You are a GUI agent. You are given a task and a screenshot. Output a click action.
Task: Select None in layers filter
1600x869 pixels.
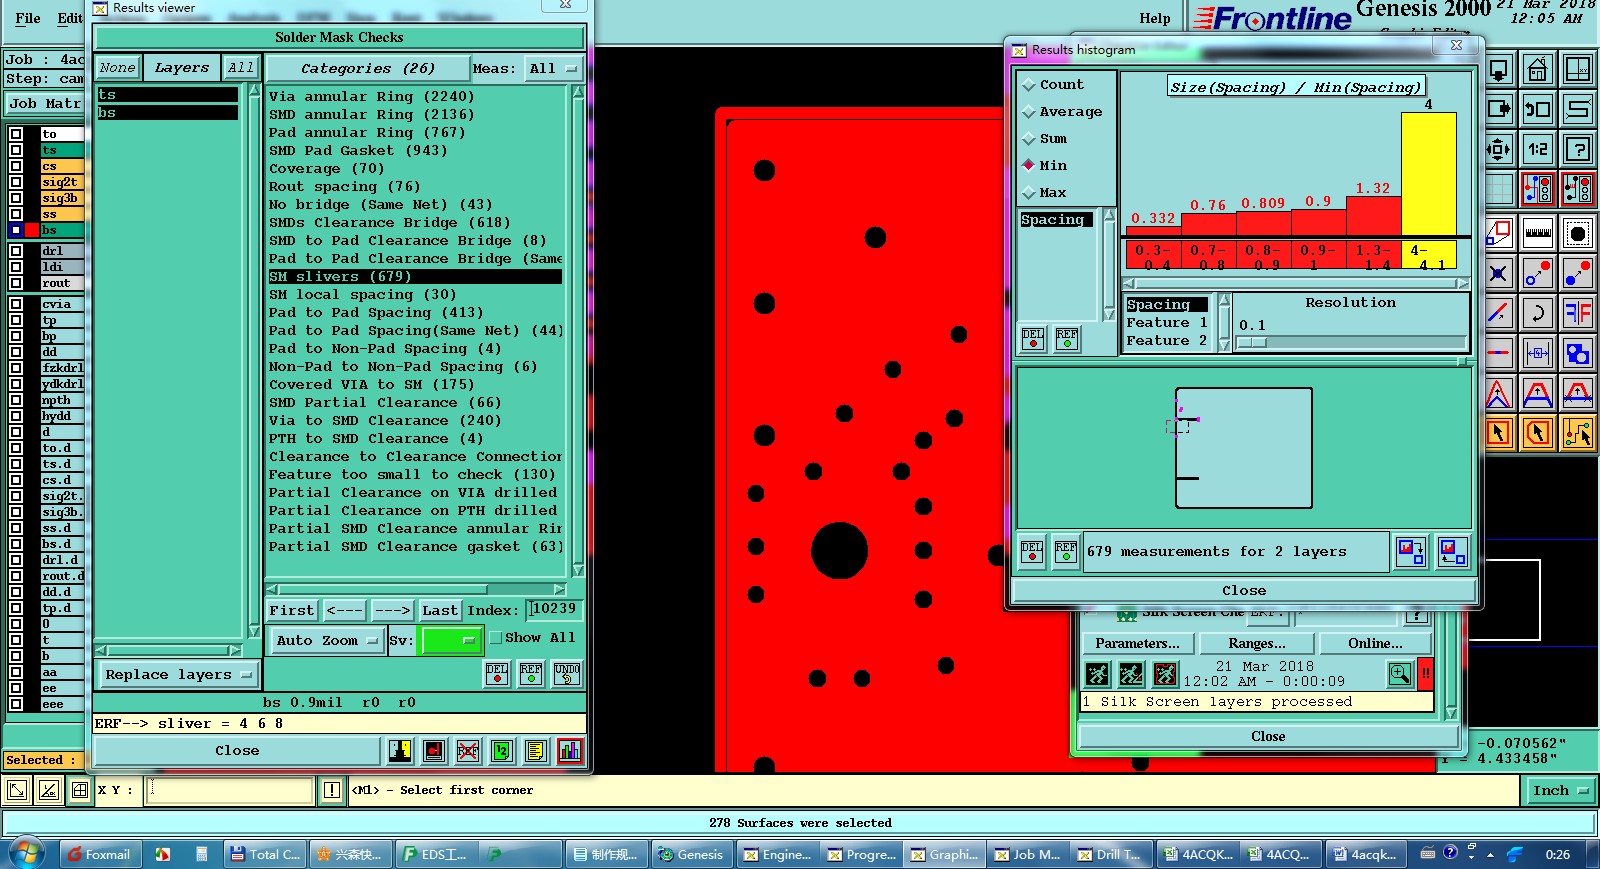[117, 68]
